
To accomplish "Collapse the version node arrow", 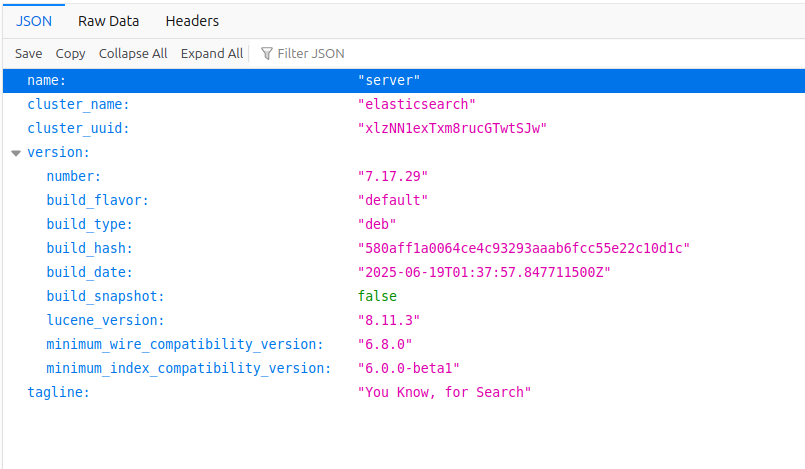I will pos(15,153).
